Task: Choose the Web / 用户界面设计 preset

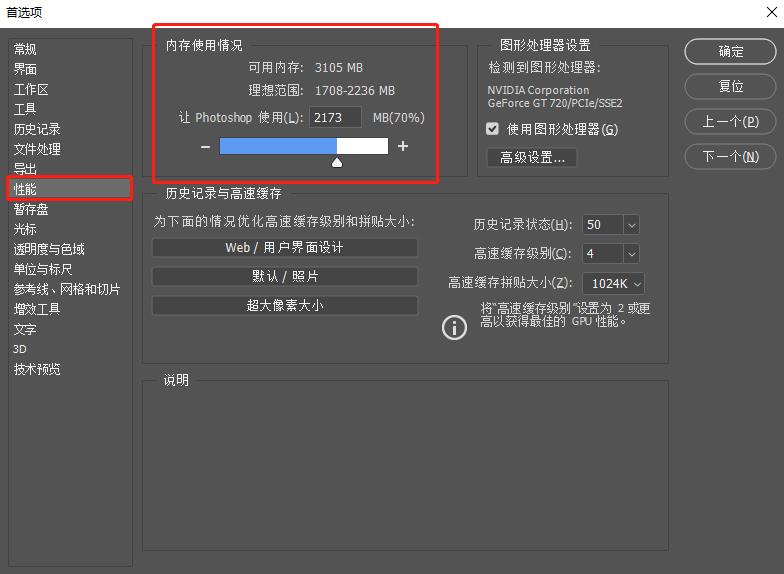Action: click(x=284, y=247)
